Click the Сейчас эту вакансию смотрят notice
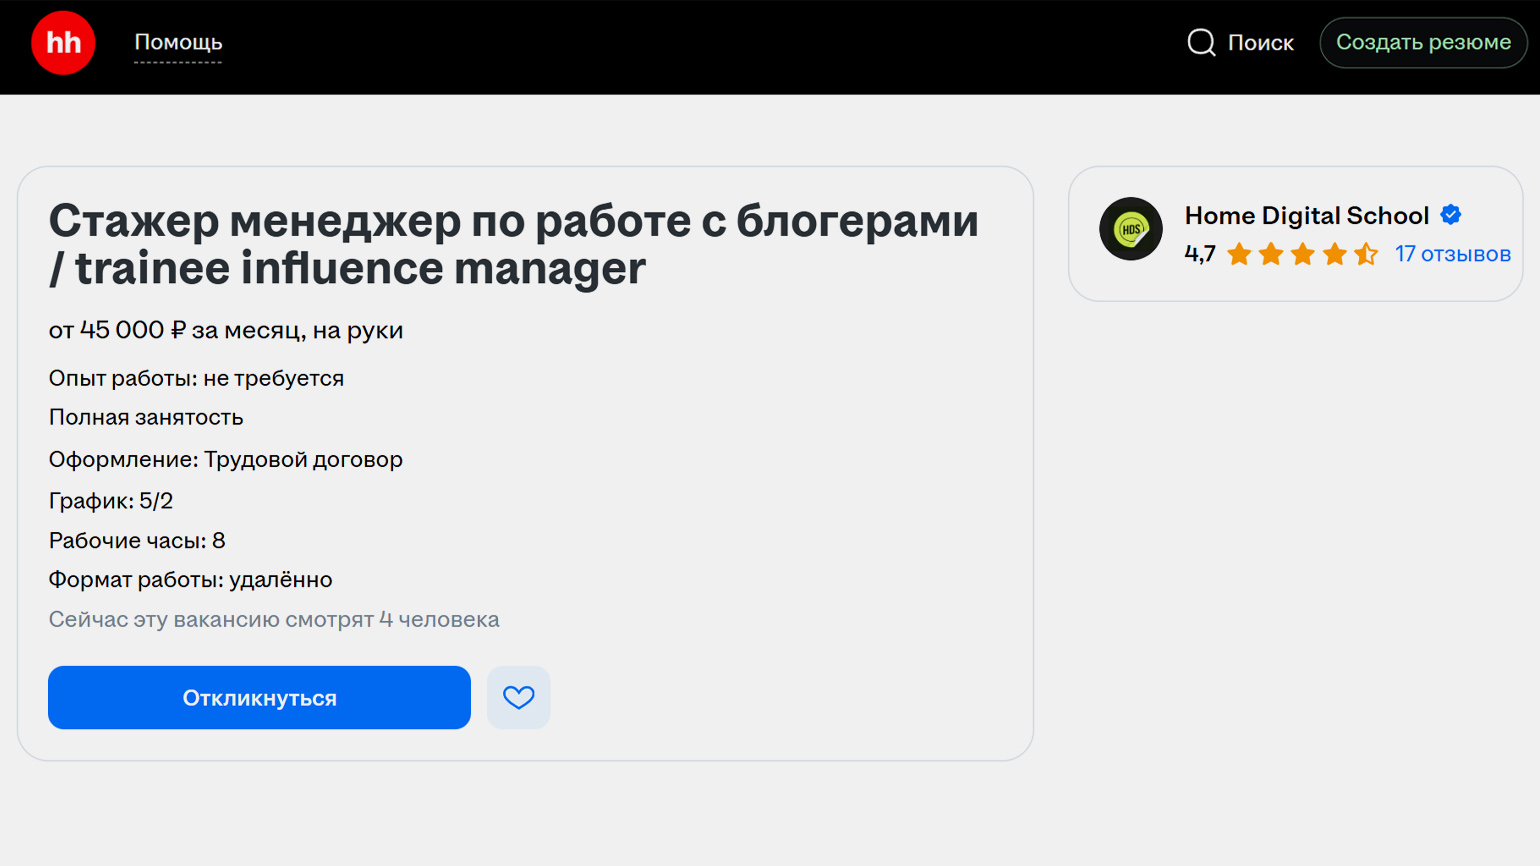Viewport: 1540px width, 866px height. 274,619
